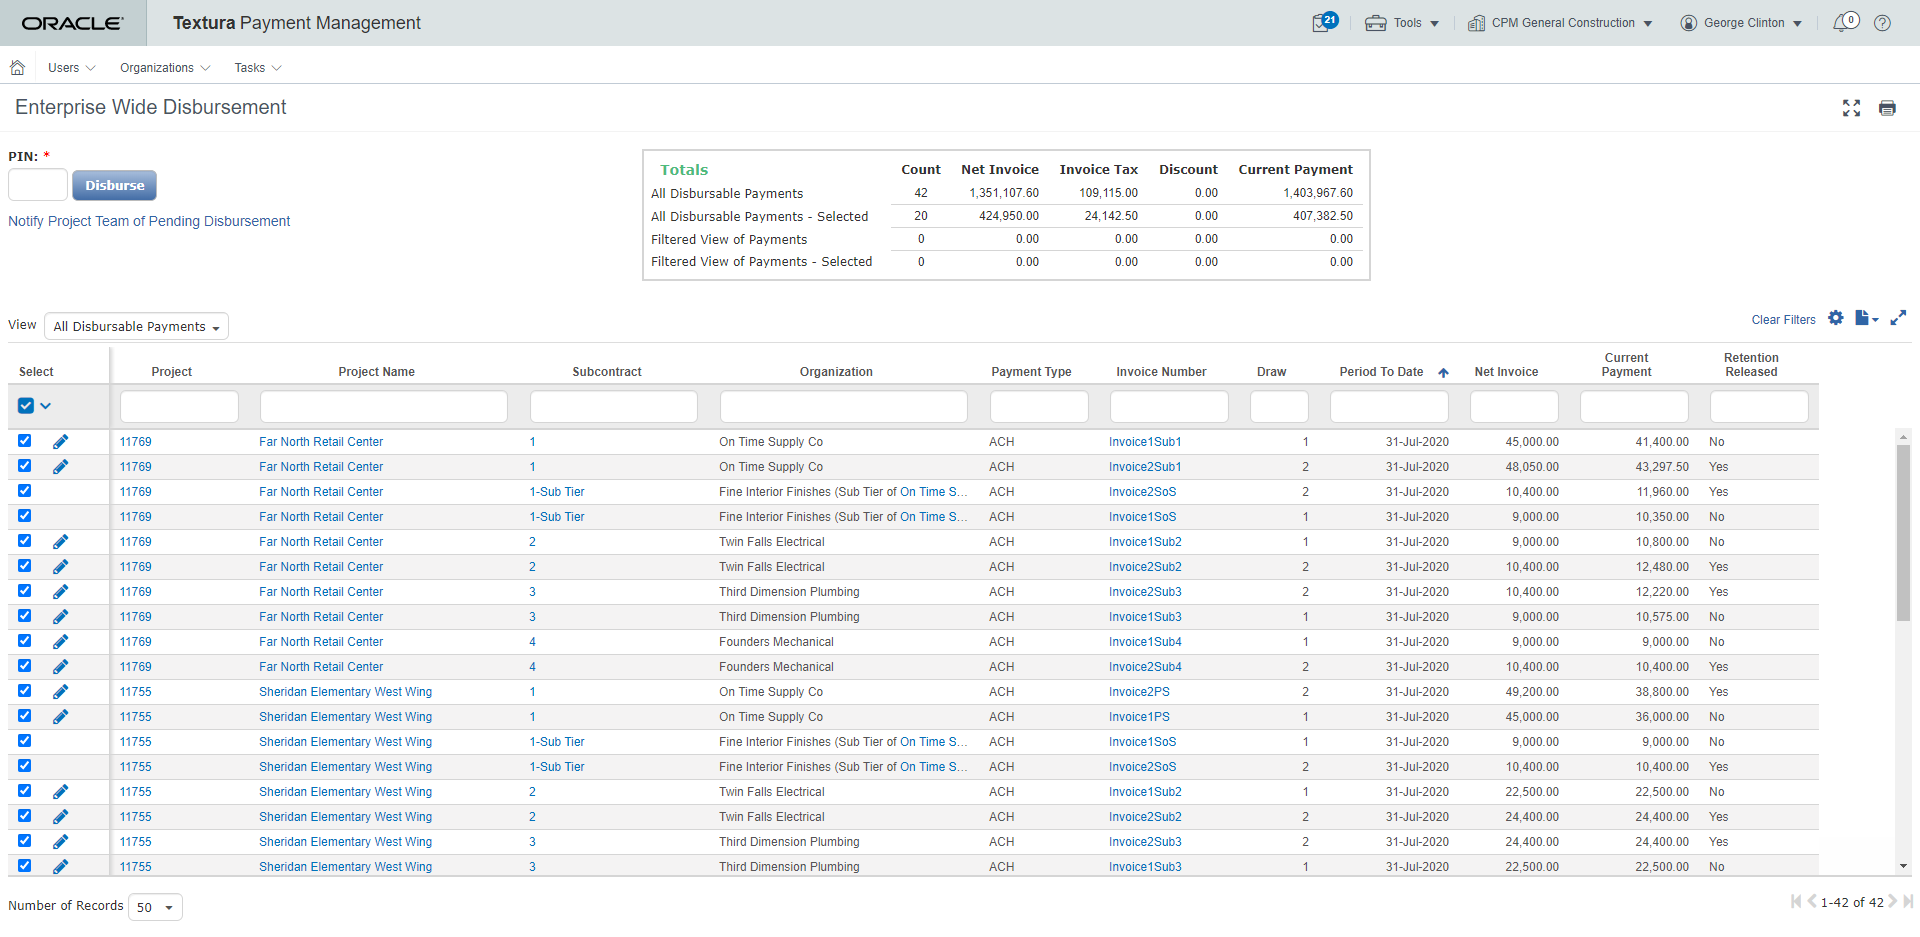Open project 11755 link in Invoice2PS row
Viewport: 1920px width, 937px height.
pyautogui.click(x=136, y=692)
